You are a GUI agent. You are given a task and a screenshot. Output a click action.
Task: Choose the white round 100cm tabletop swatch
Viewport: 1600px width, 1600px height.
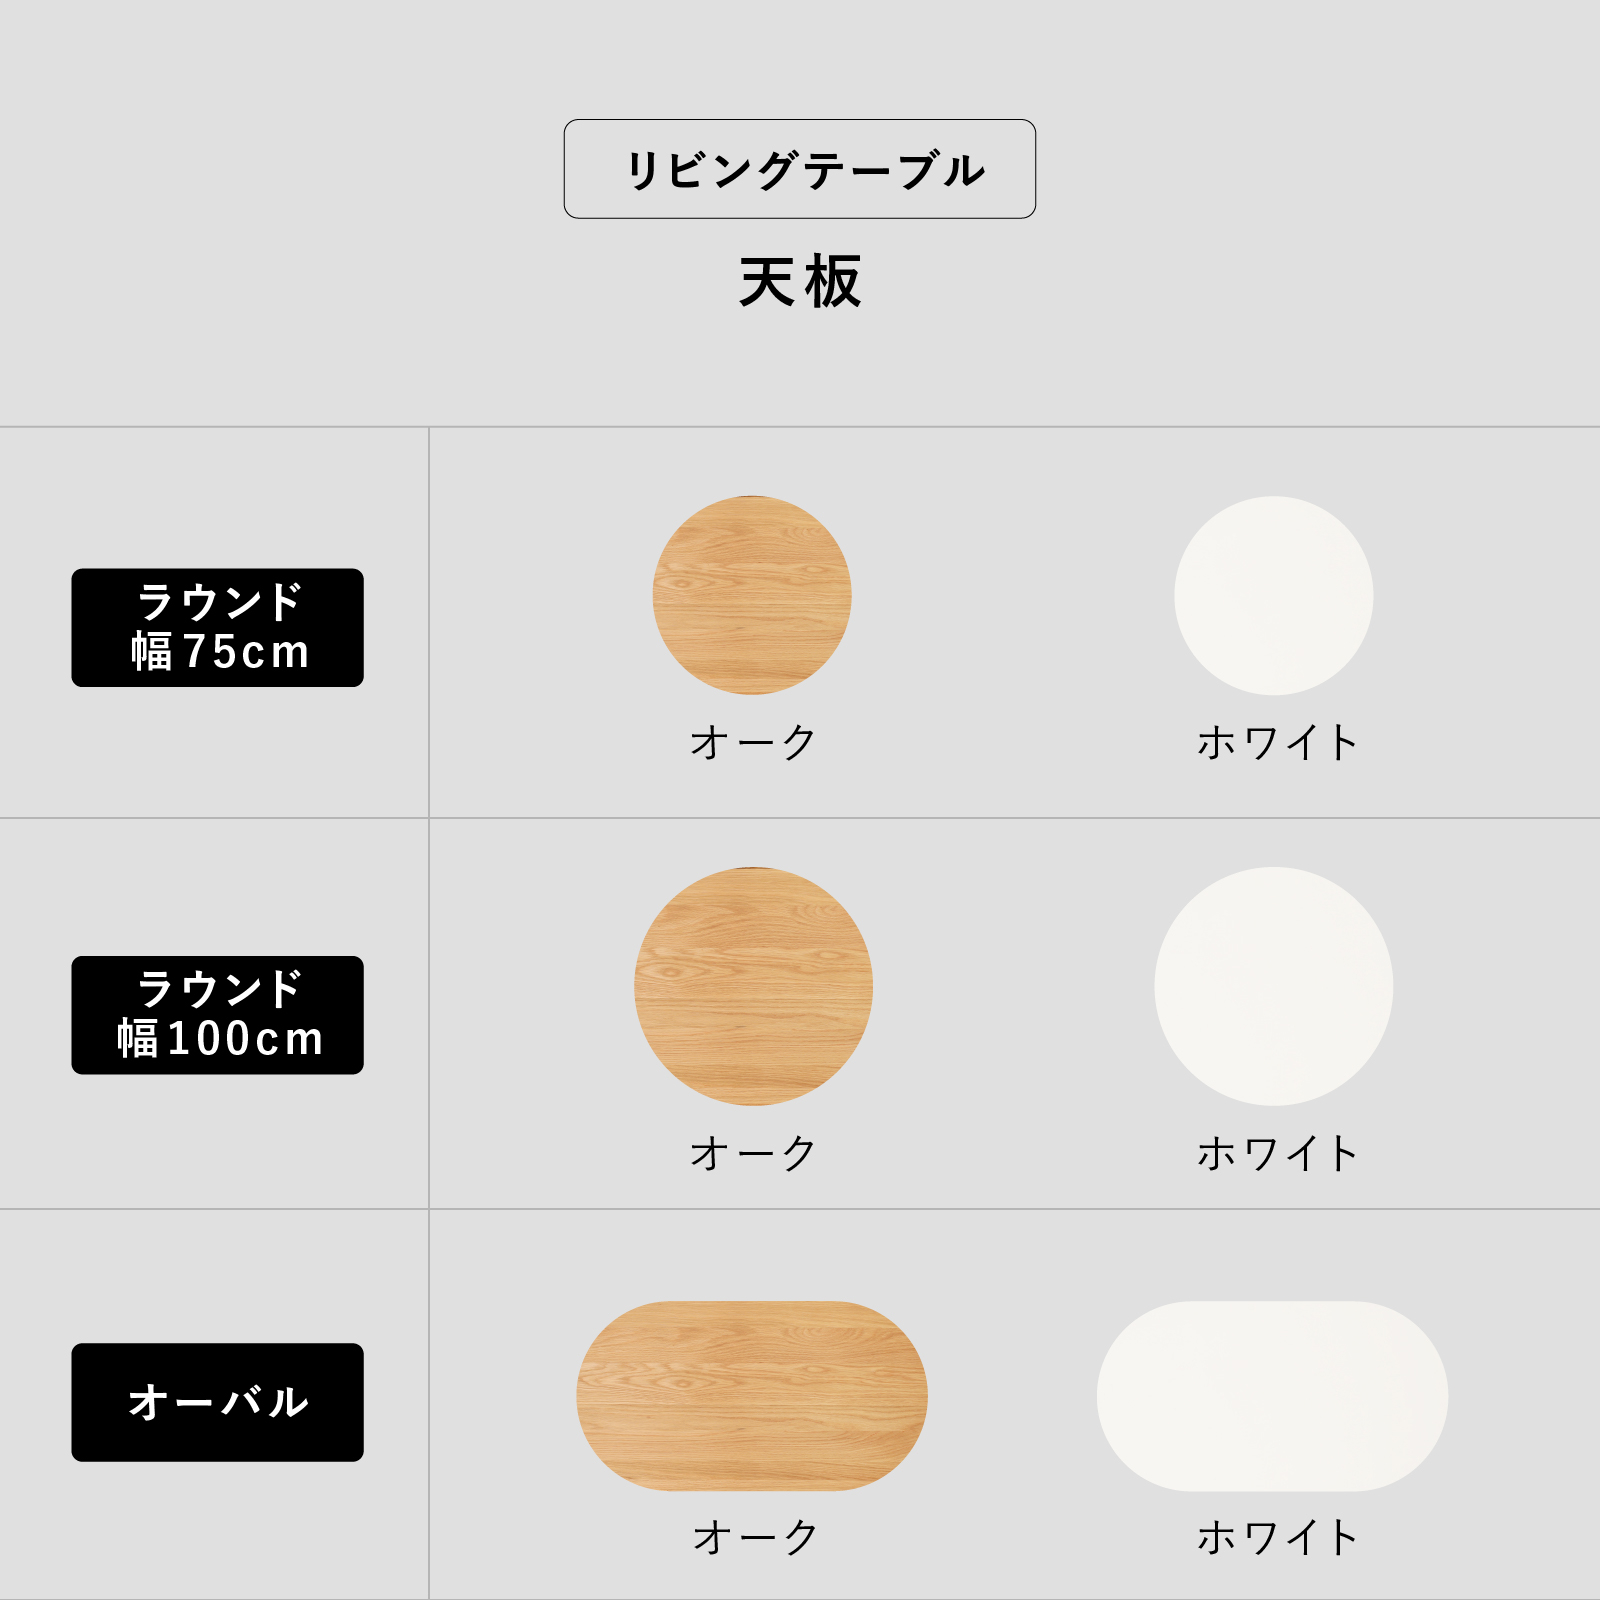click(x=1273, y=986)
